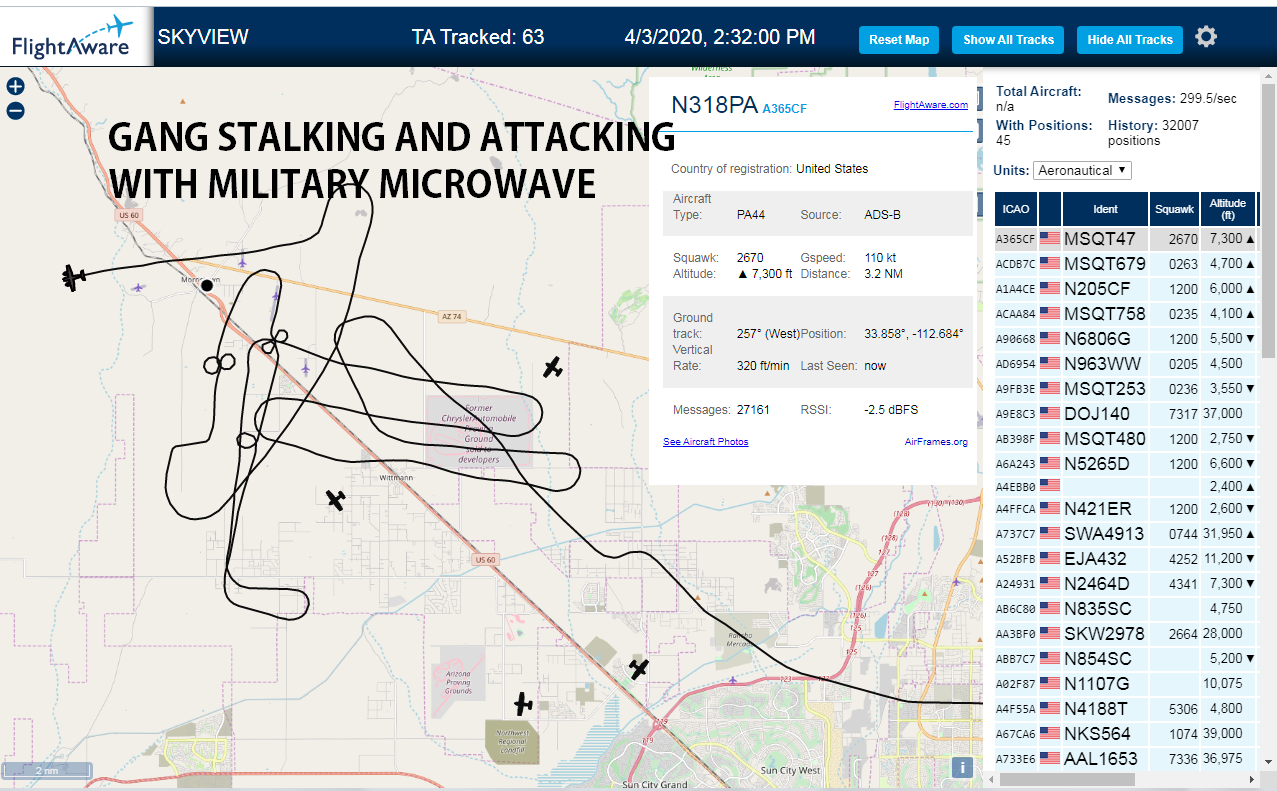Click US flag in MSQT47 row
Viewport: 1277px width, 791px height.
[x=1049, y=239]
